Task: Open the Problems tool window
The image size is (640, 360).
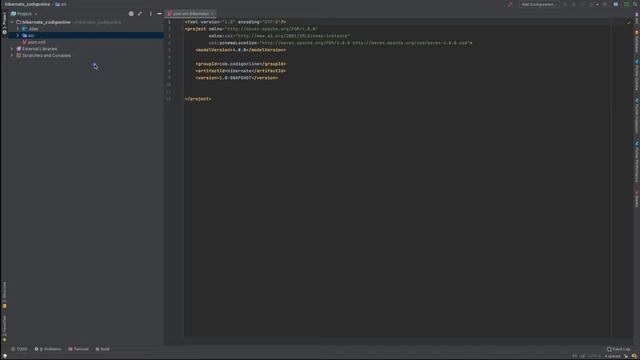Action: [x=48, y=349]
